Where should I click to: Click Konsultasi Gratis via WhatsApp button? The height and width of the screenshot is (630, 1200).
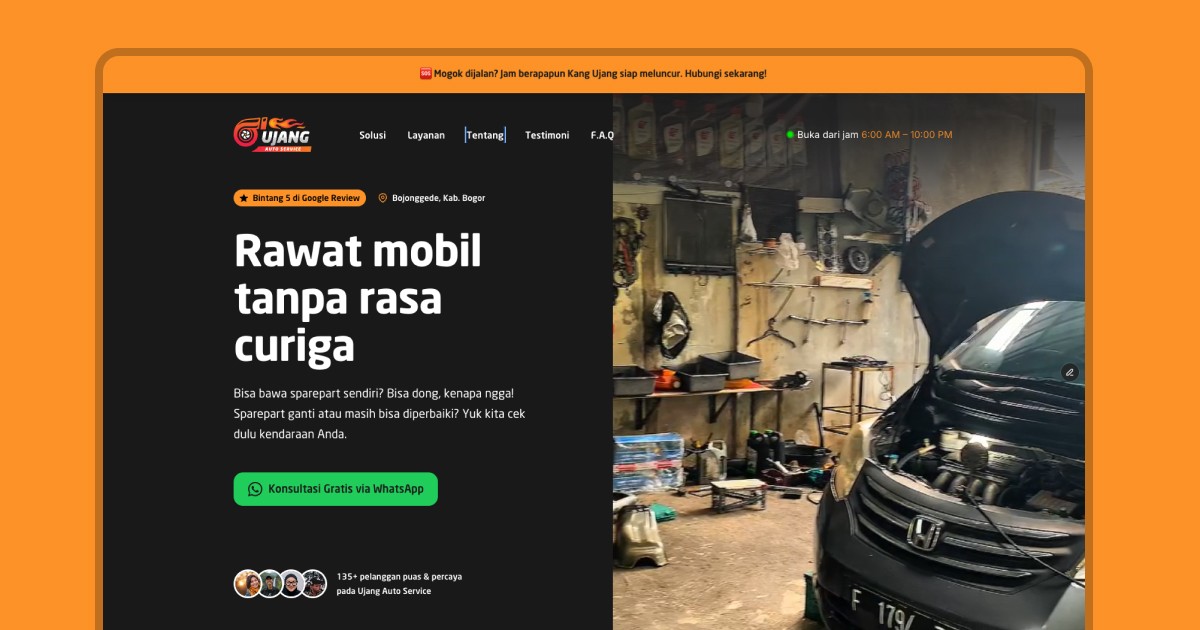[336, 489]
